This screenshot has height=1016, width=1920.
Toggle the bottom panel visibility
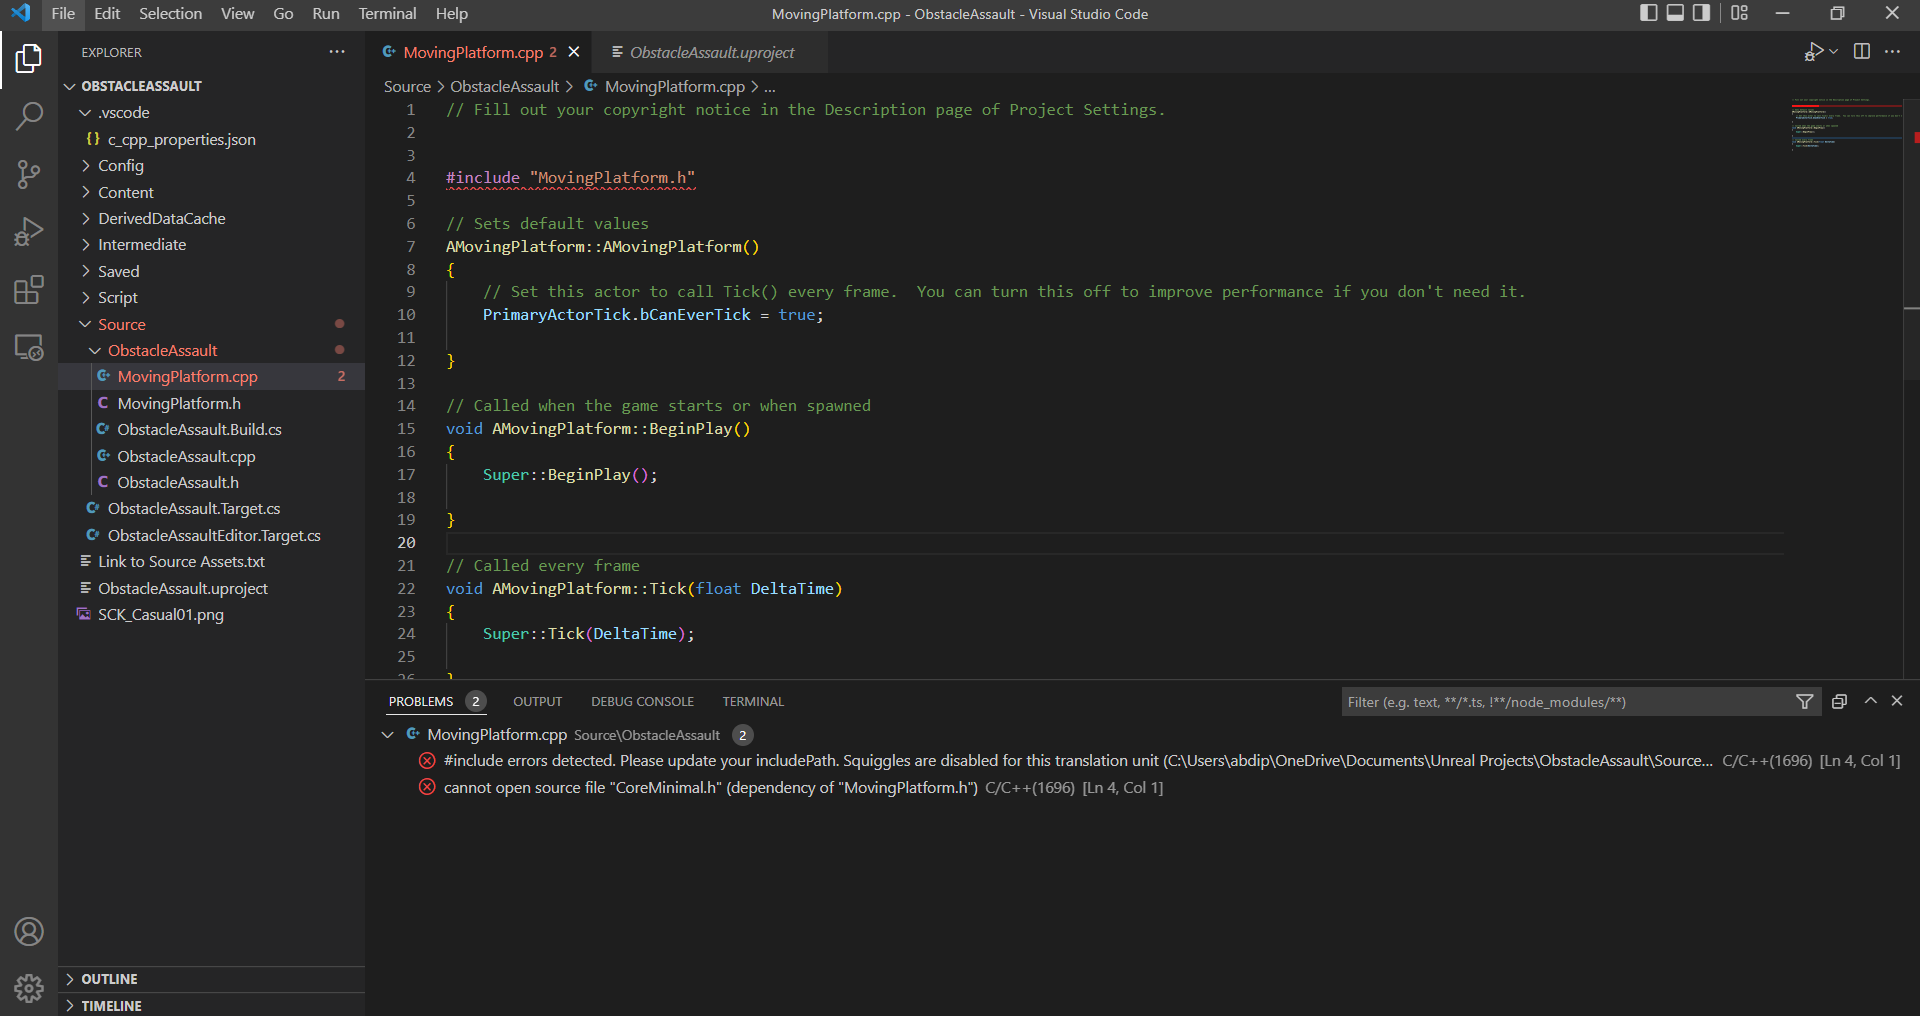click(x=1675, y=13)
